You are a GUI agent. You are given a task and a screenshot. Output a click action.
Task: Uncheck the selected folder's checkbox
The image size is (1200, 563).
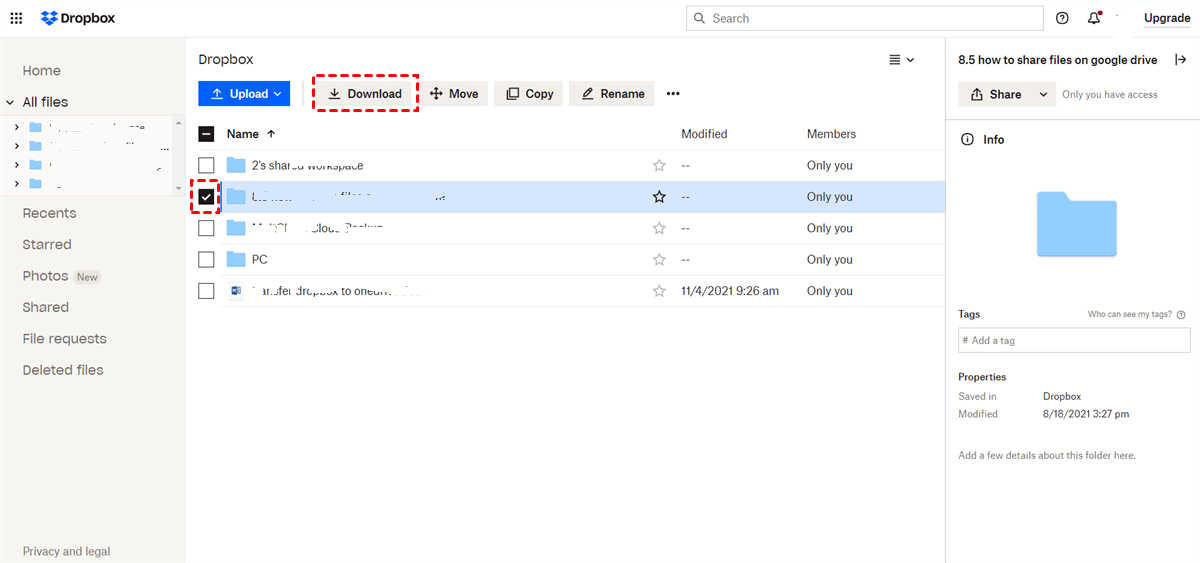pos(206,197)
